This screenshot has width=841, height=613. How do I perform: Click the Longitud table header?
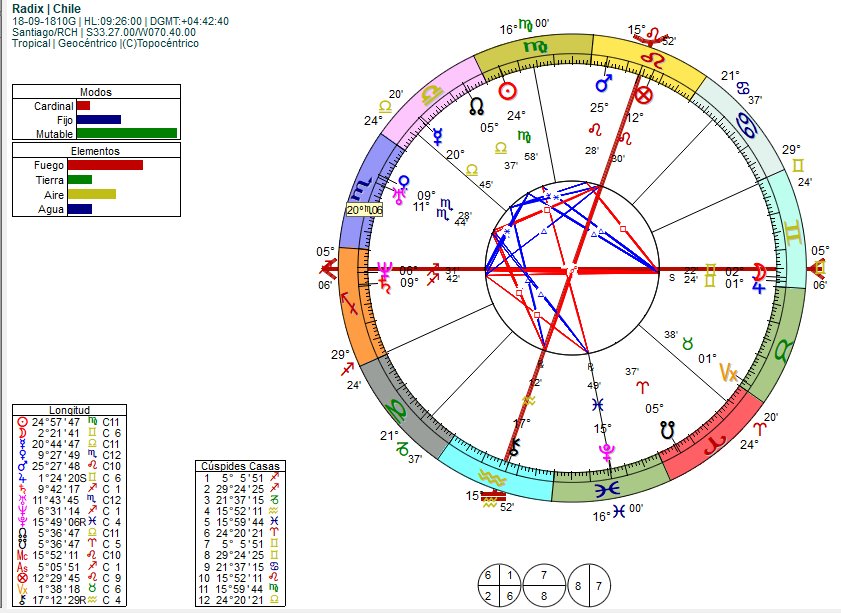click(x=69, y=410)
